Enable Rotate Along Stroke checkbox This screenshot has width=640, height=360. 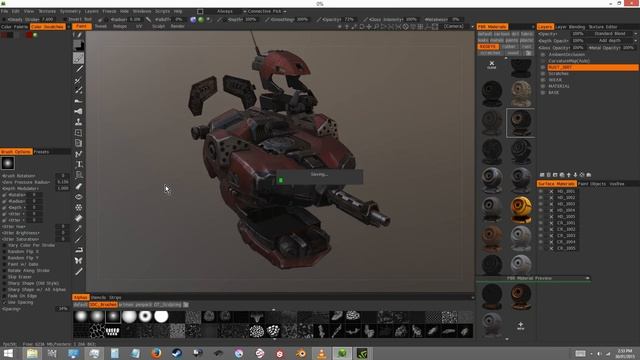point(4,271)
